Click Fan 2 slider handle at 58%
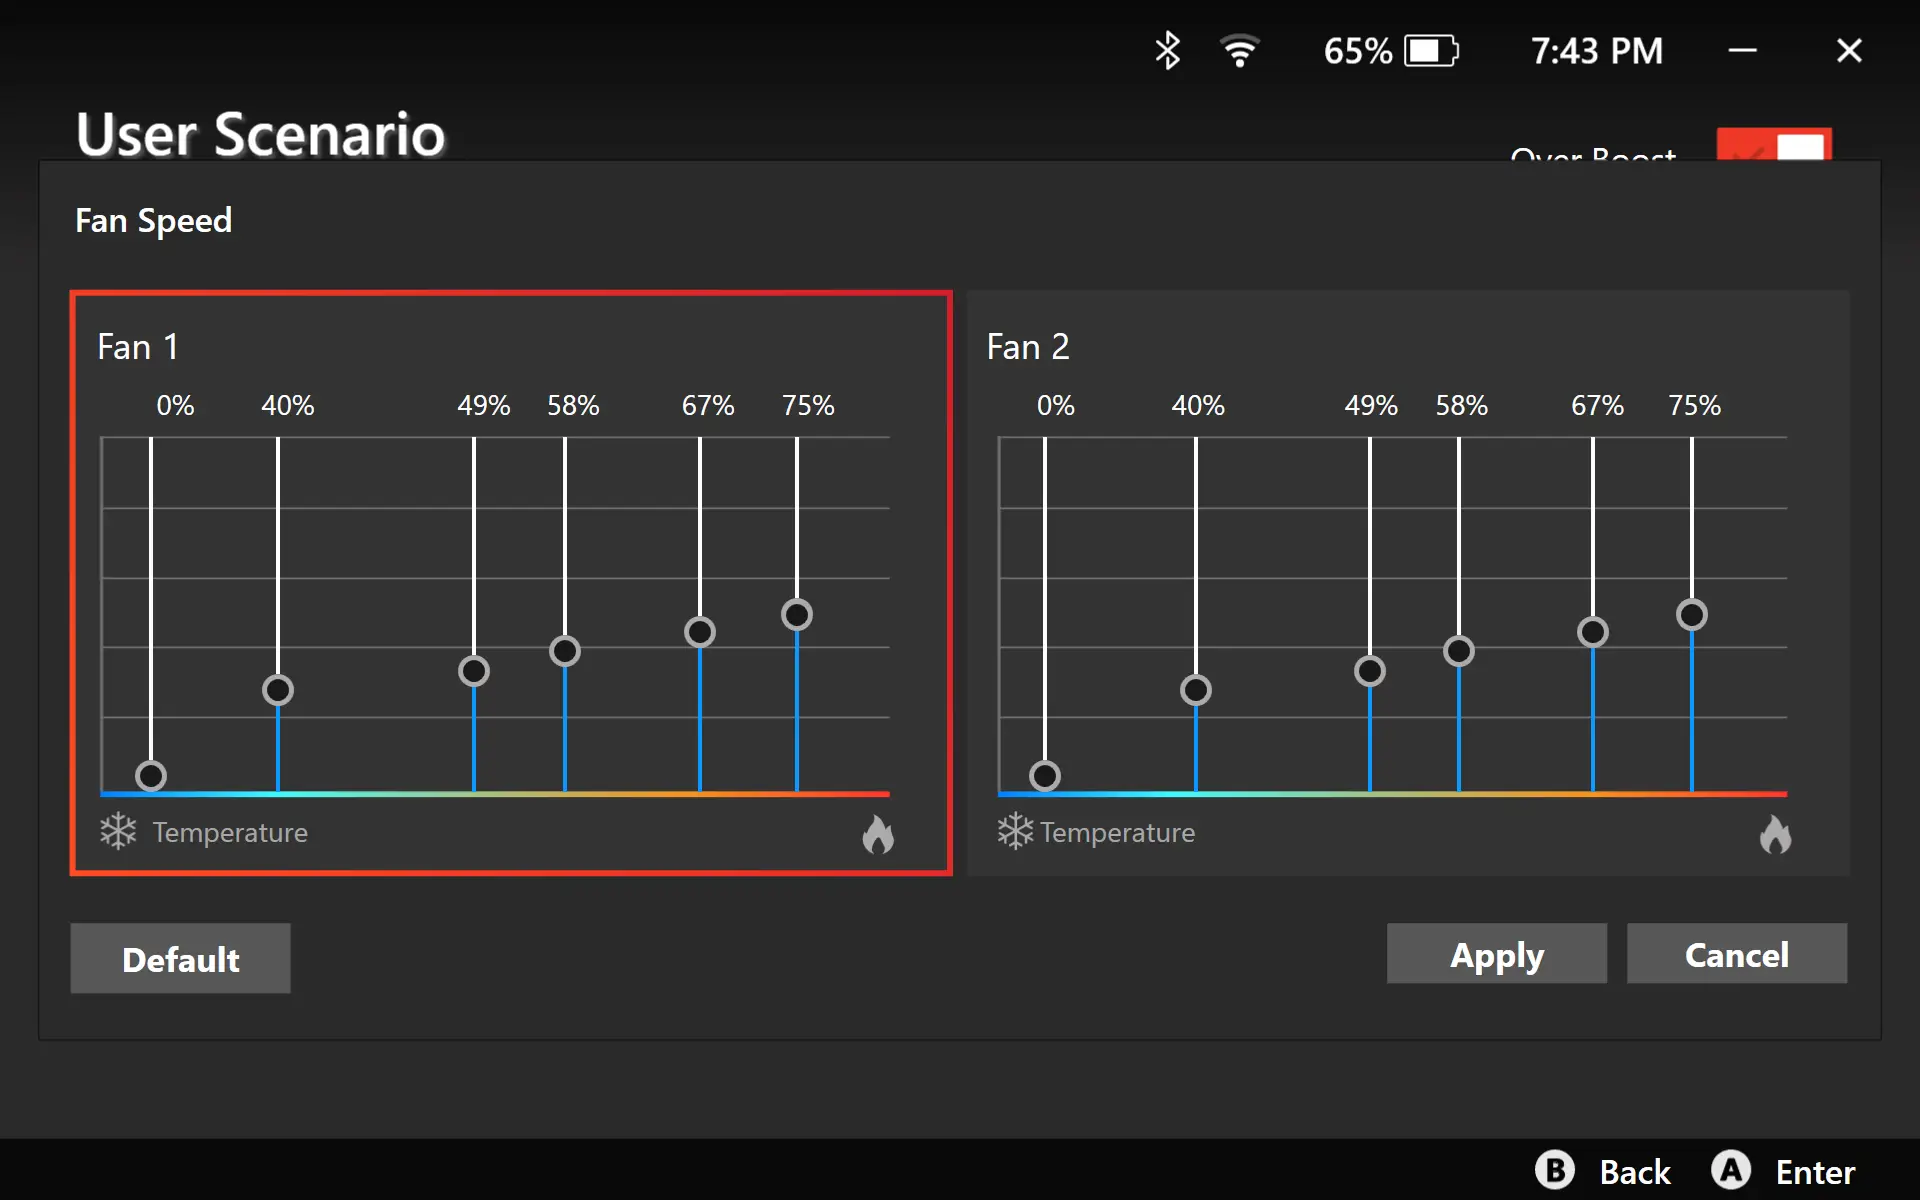1920x1200 pixels. click(1459, 651)
